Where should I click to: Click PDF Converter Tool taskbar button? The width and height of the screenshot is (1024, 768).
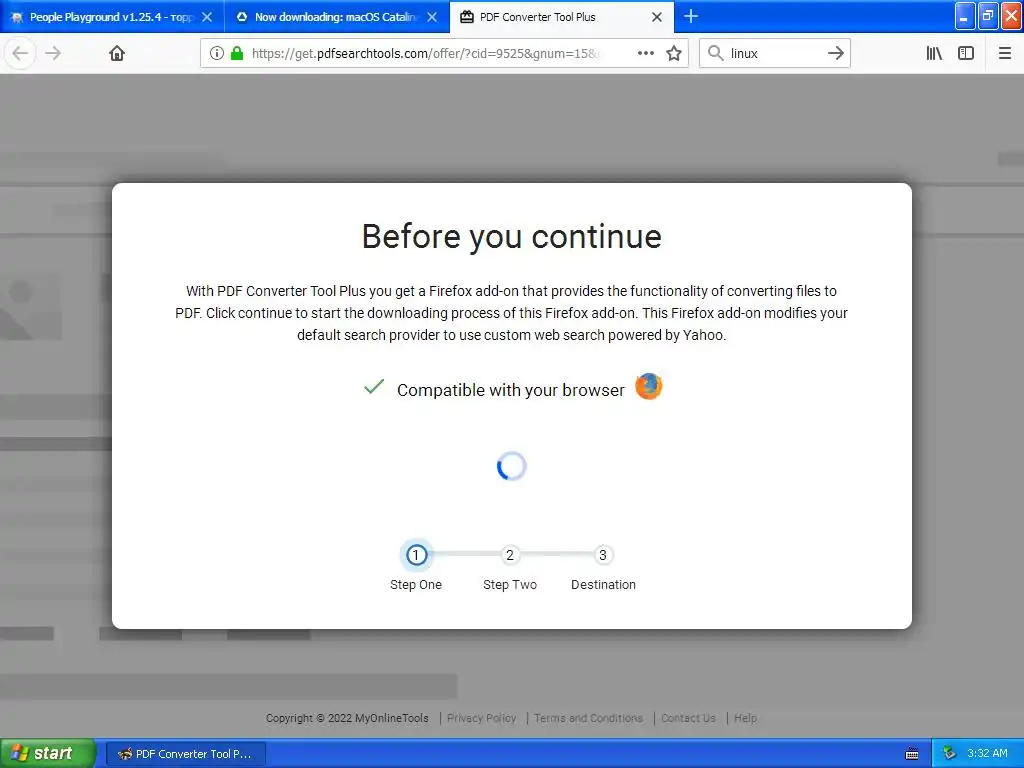(x=185, y=754)
